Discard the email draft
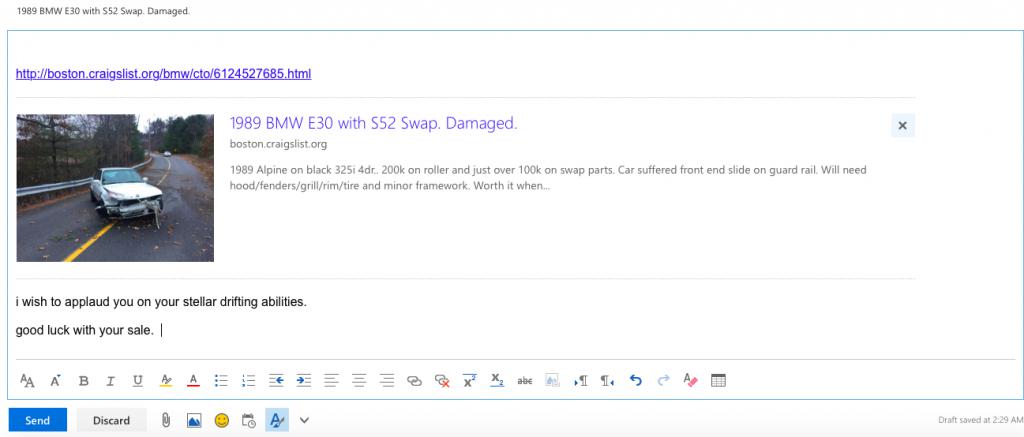Viewport: 1024px width, 437px height. (111, 421)
